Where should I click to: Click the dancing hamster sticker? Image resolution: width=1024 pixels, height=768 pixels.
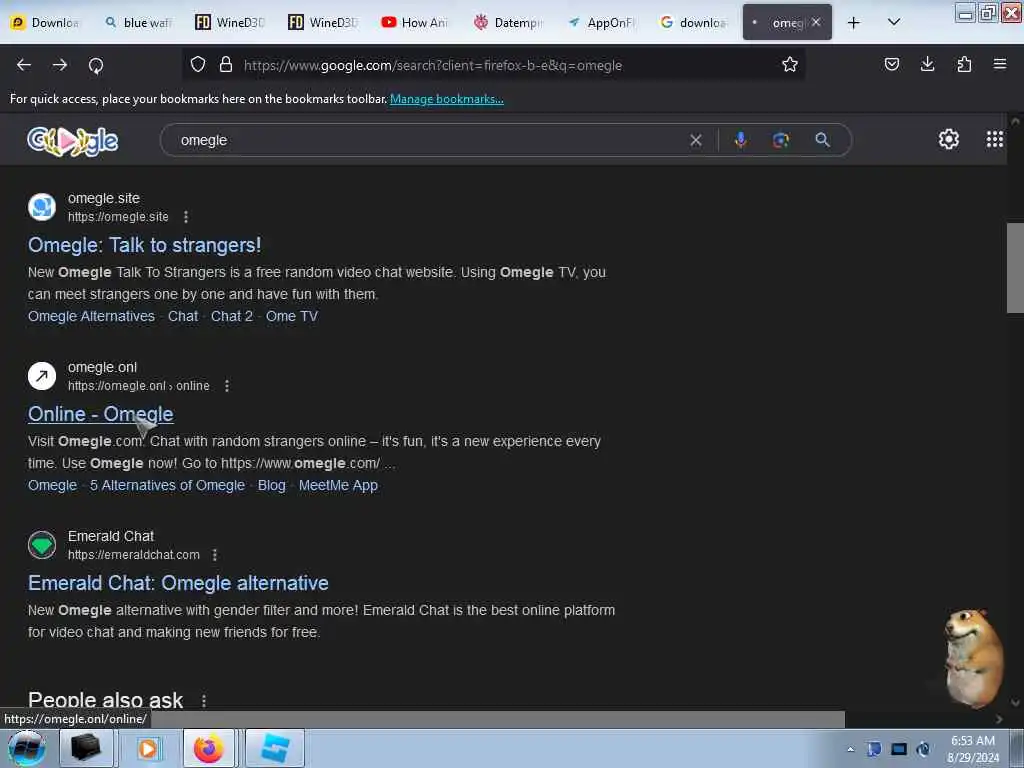click(x=972, y=658)
